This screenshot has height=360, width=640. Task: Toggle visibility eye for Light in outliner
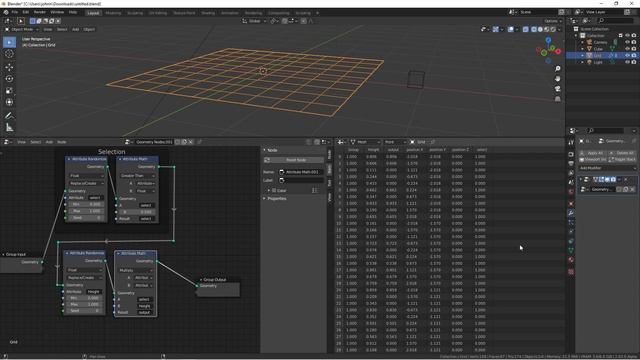click(x=627, y=62)
